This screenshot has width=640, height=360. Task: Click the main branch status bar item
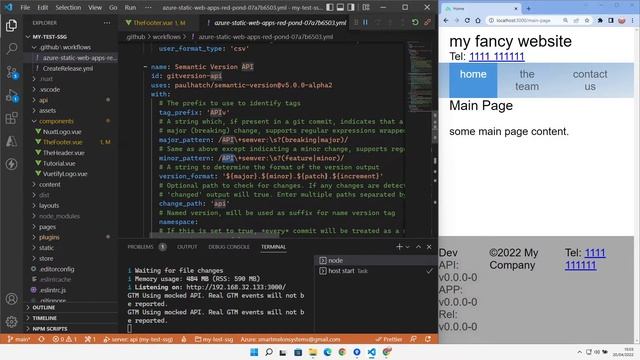tap(19, 339)
